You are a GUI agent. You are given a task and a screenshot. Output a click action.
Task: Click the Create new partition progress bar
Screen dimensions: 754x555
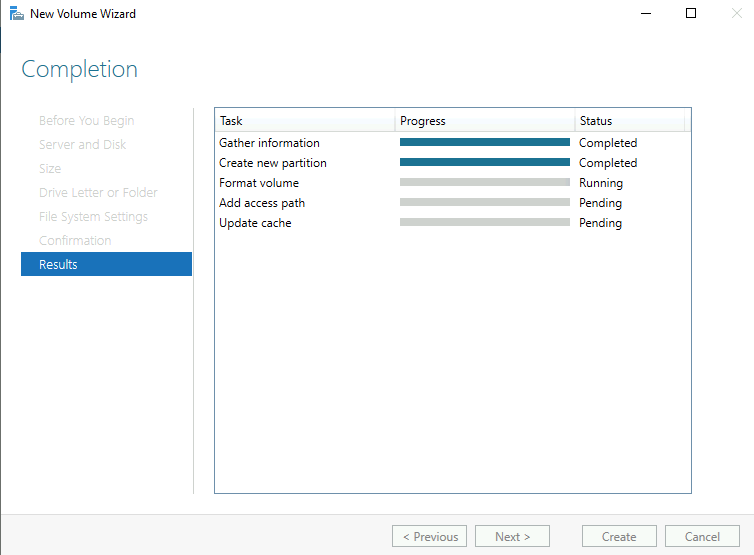coord(485,163)
